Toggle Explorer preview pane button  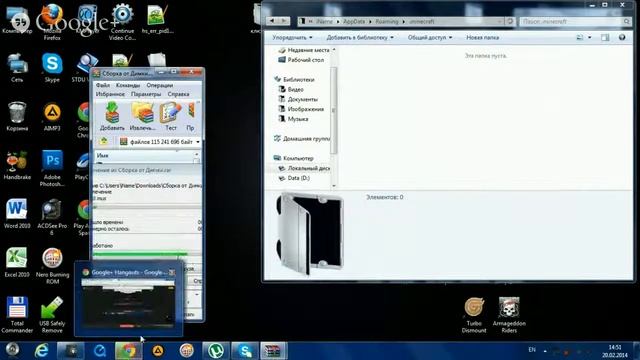[x=605, y=38]
